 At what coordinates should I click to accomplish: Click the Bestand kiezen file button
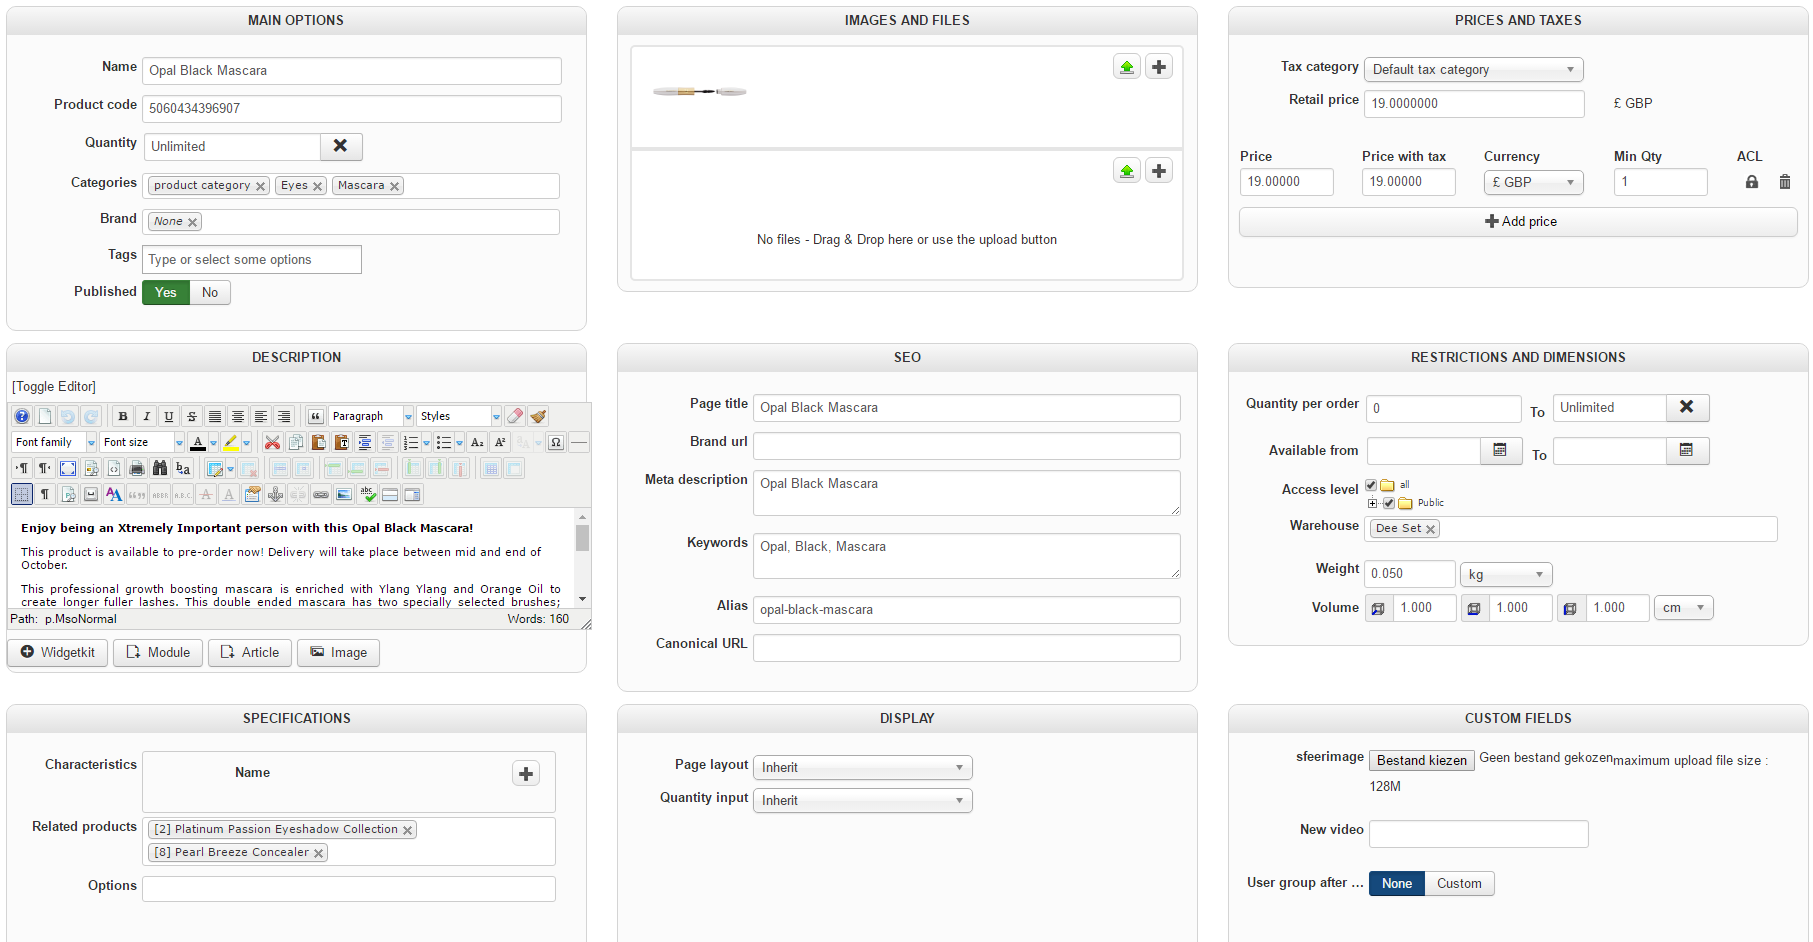1422,761
